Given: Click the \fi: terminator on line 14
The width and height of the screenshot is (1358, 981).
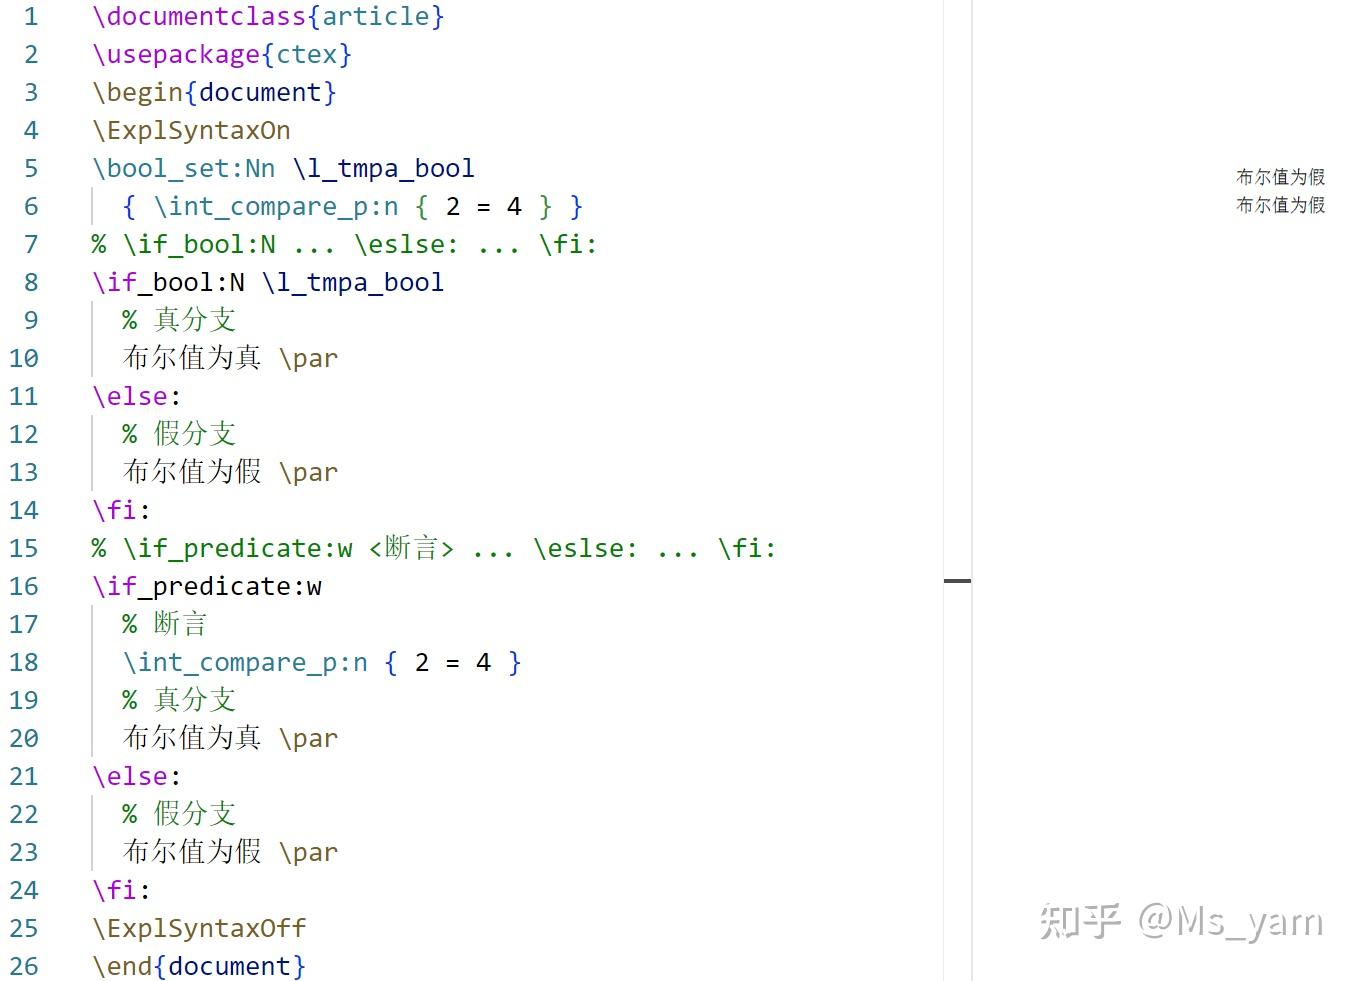Looking at the screenshot, I should (118, 510).
